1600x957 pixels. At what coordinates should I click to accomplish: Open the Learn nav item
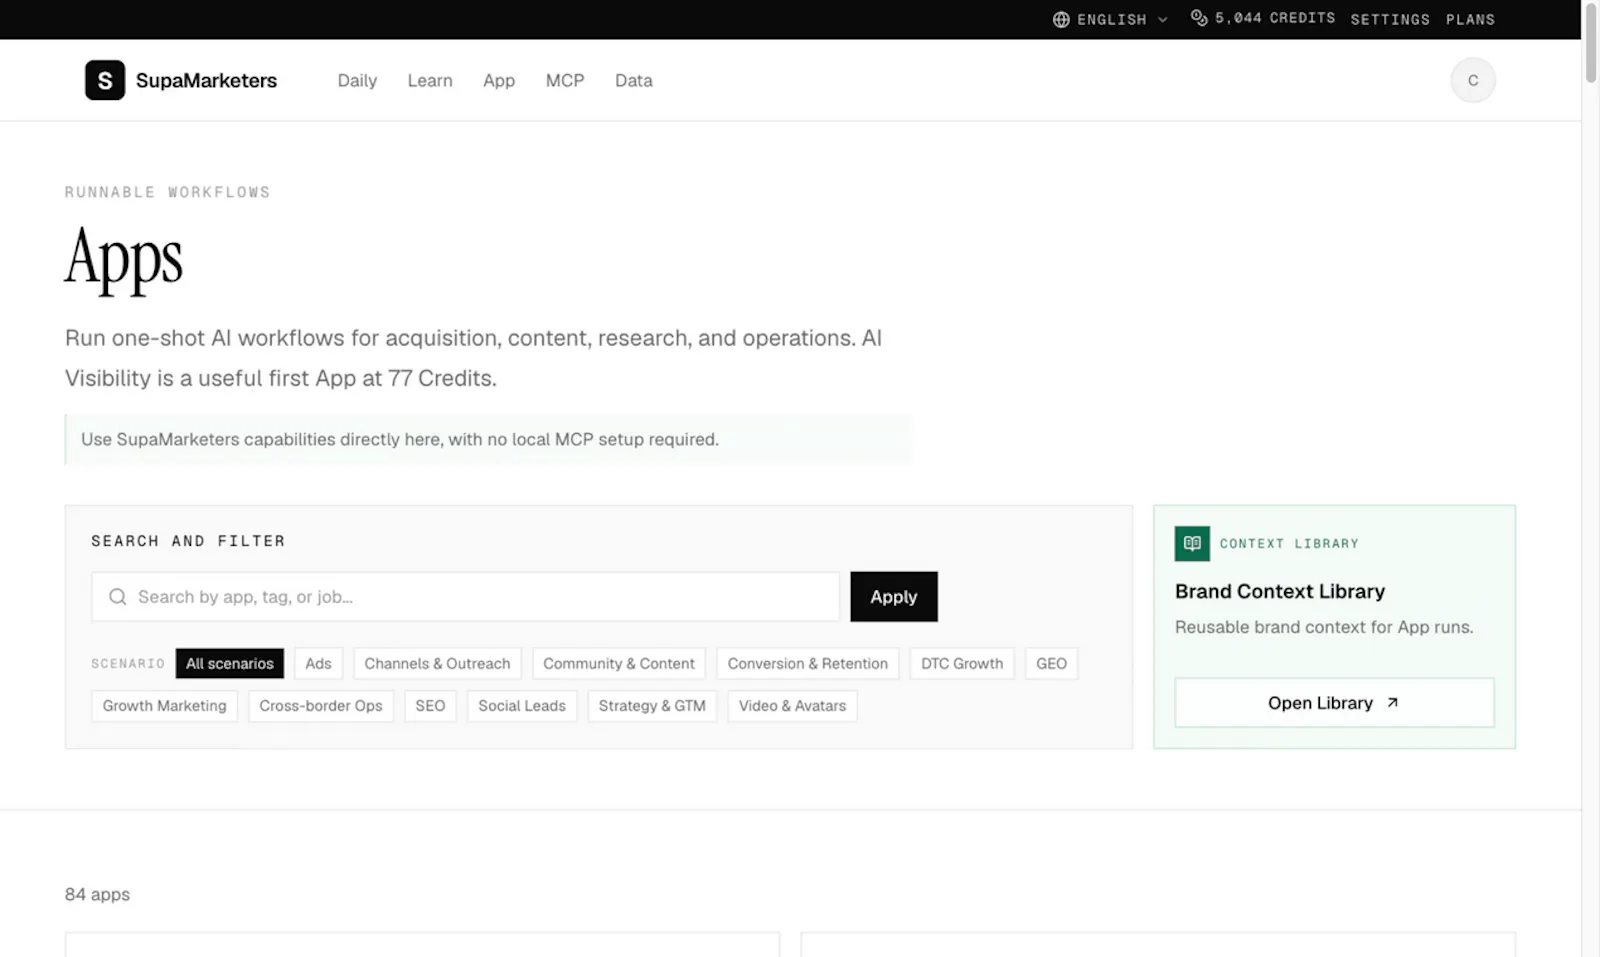click(x=430, y=80)
